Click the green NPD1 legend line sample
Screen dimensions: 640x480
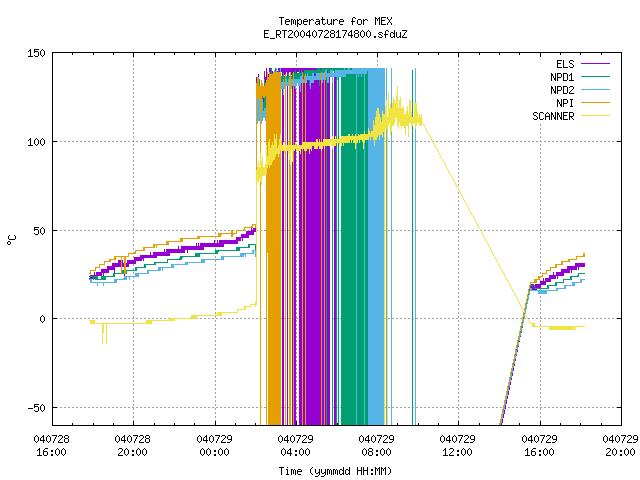595,77
